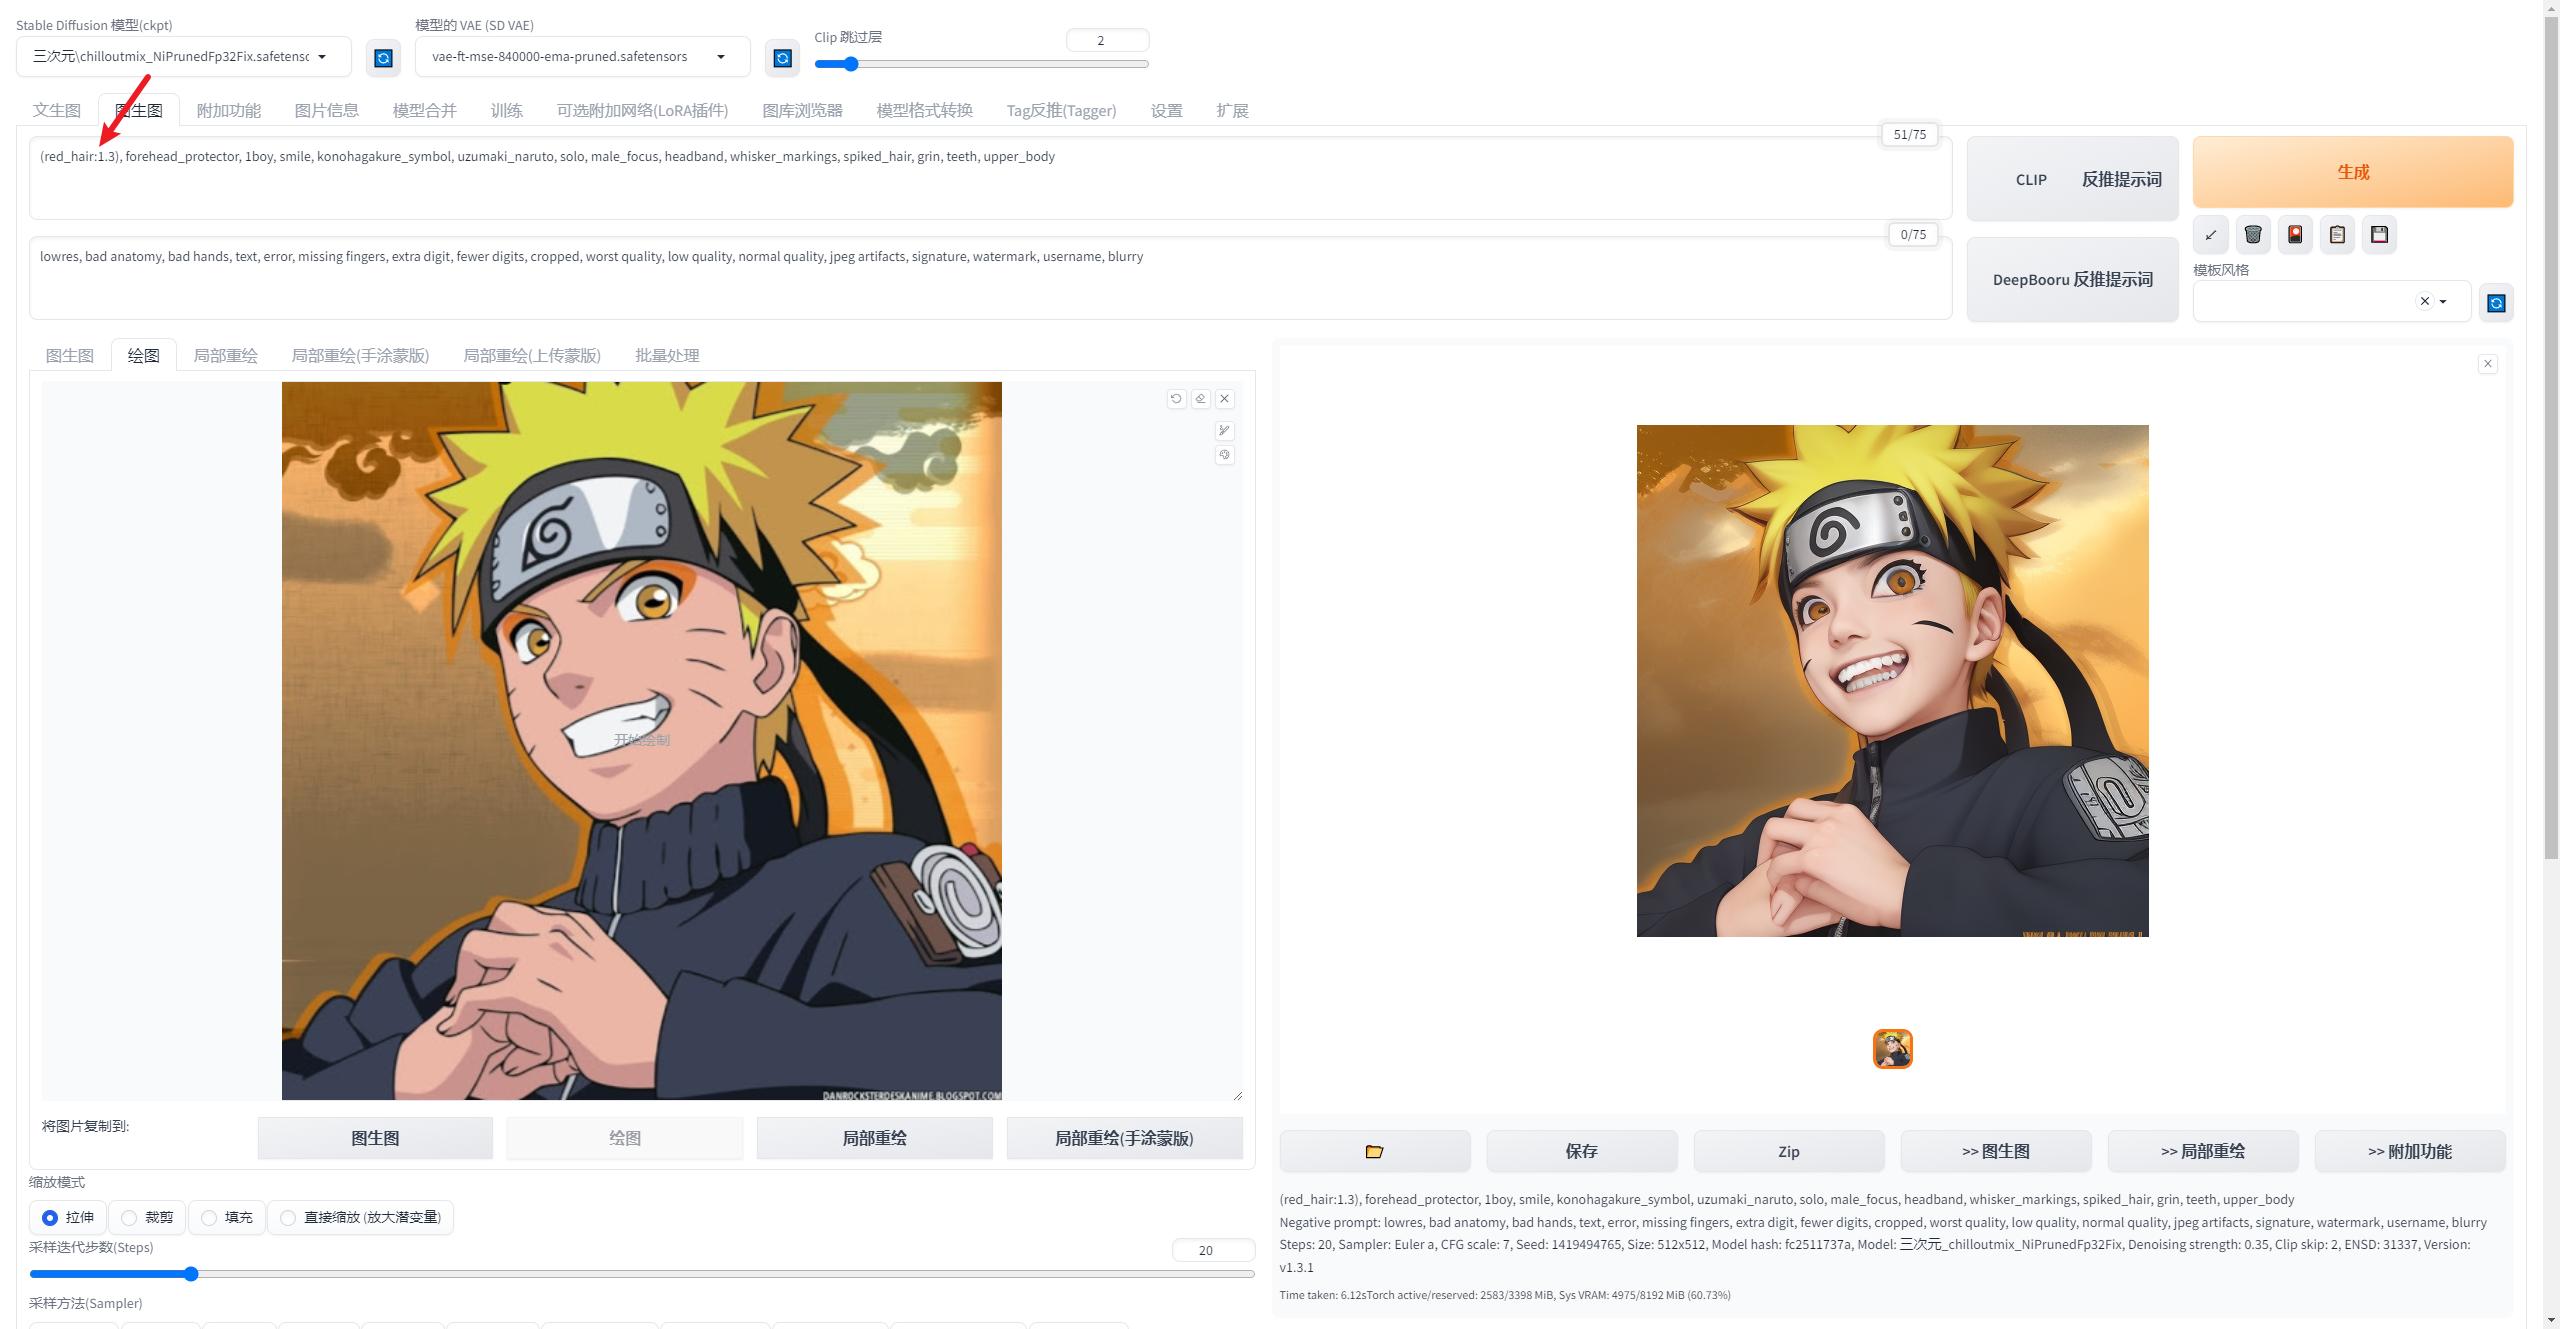Screen dimensions: 2560x1329
Task: Enable the 填充 resize mode
Action: coord(209,1217)
